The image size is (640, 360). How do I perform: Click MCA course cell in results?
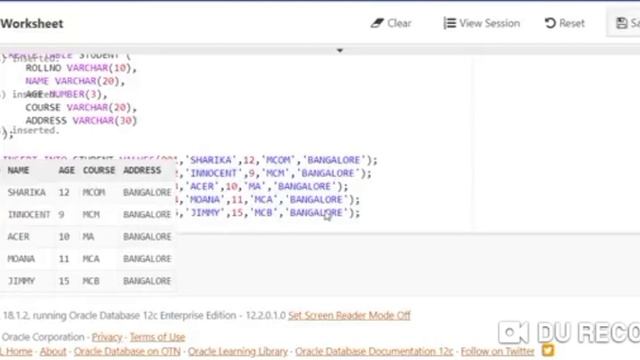coord(91,259)
